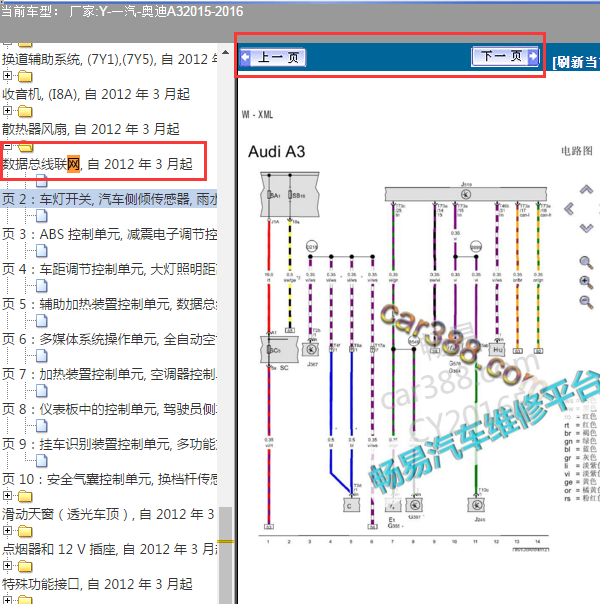The image size is (600, 604).
Task: Click the folder icon above 滑动天窗 entry
Action: (x=25, y=496)
